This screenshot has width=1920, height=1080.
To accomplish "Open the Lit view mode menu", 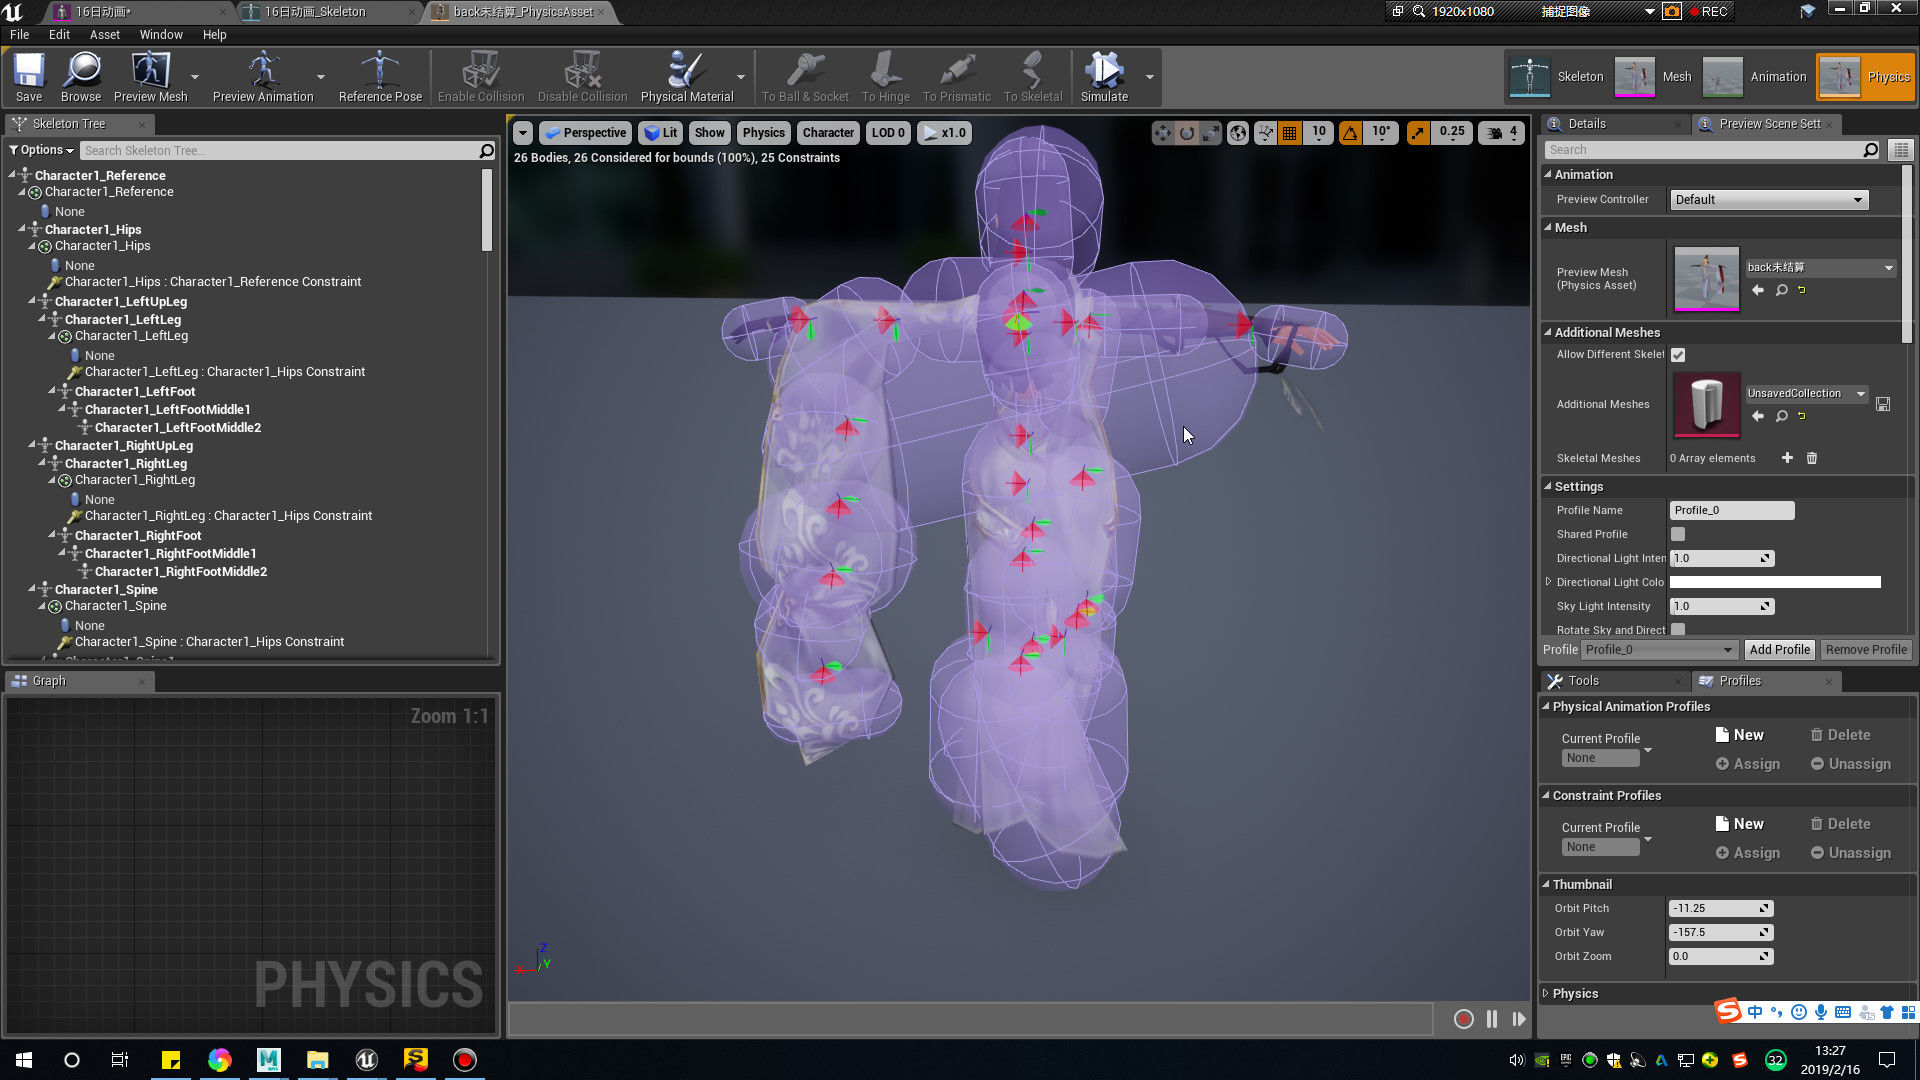I will [660, 133].
